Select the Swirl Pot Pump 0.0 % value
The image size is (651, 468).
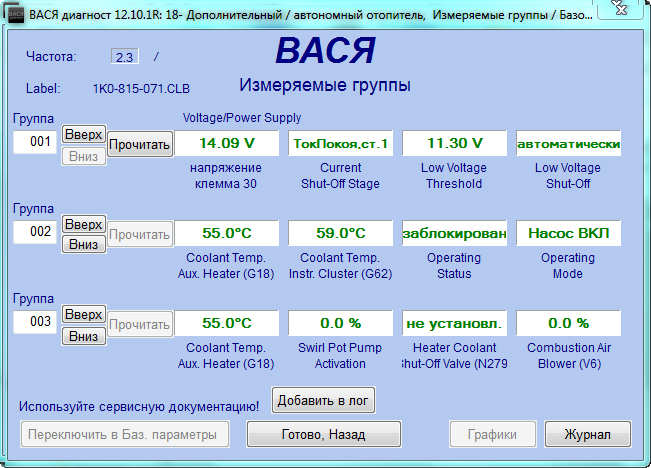pos(340,323)
